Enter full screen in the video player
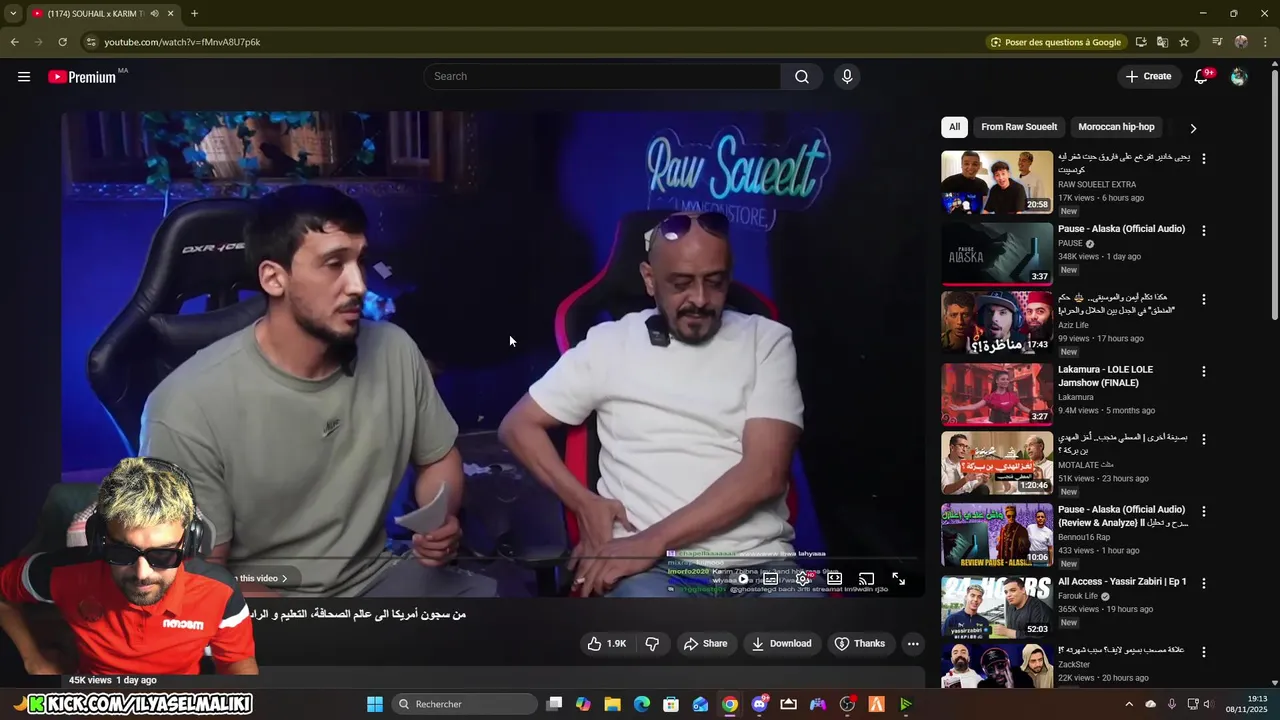Image resolution: width=1280 pixels, height=720 pixels. click(x=899, y=579)
